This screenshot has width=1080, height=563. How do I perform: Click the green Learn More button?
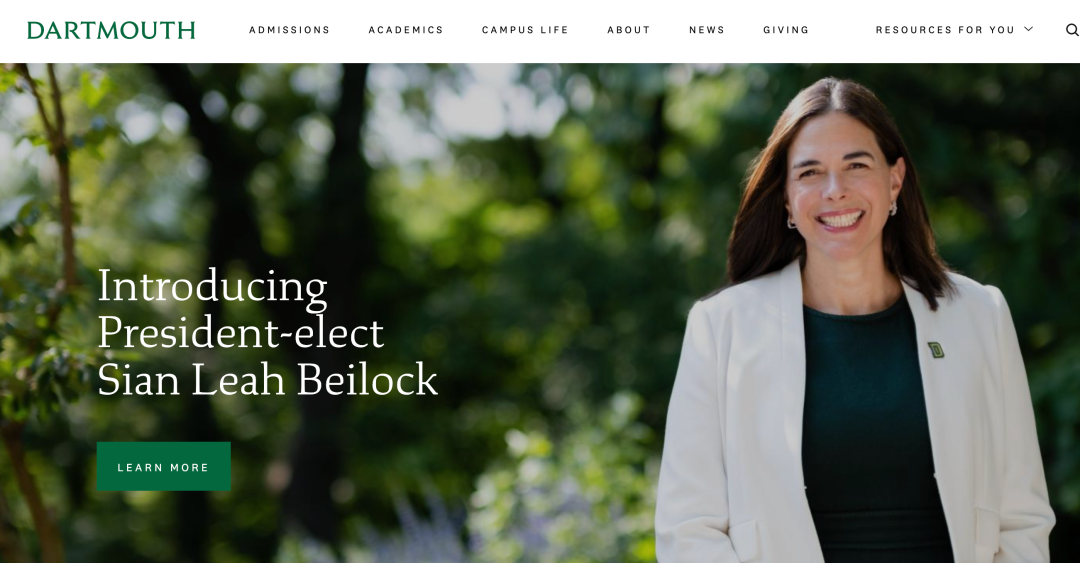pos(164,467)
